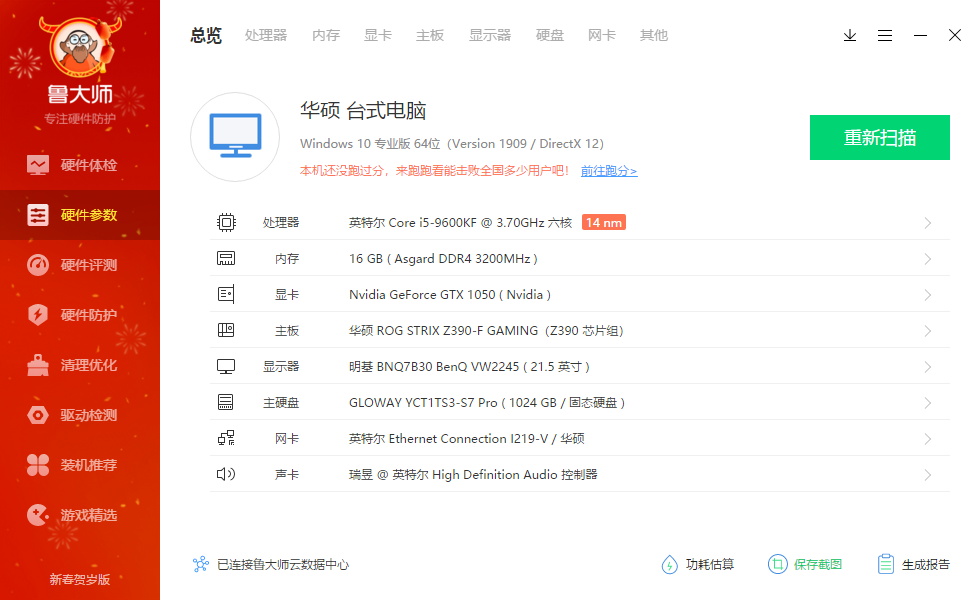Click the download arrow icon in title bar
The width and height of the screenshot is (980, 600).
850,36
